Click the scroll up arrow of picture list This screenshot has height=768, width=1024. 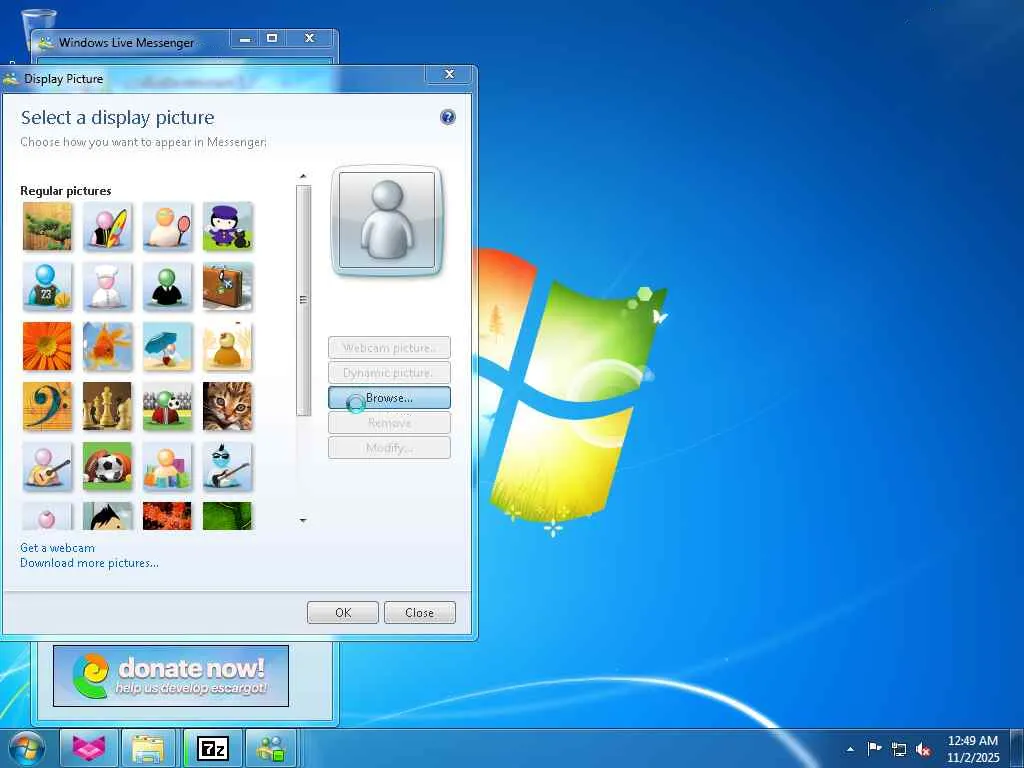(x=303, y=176)
